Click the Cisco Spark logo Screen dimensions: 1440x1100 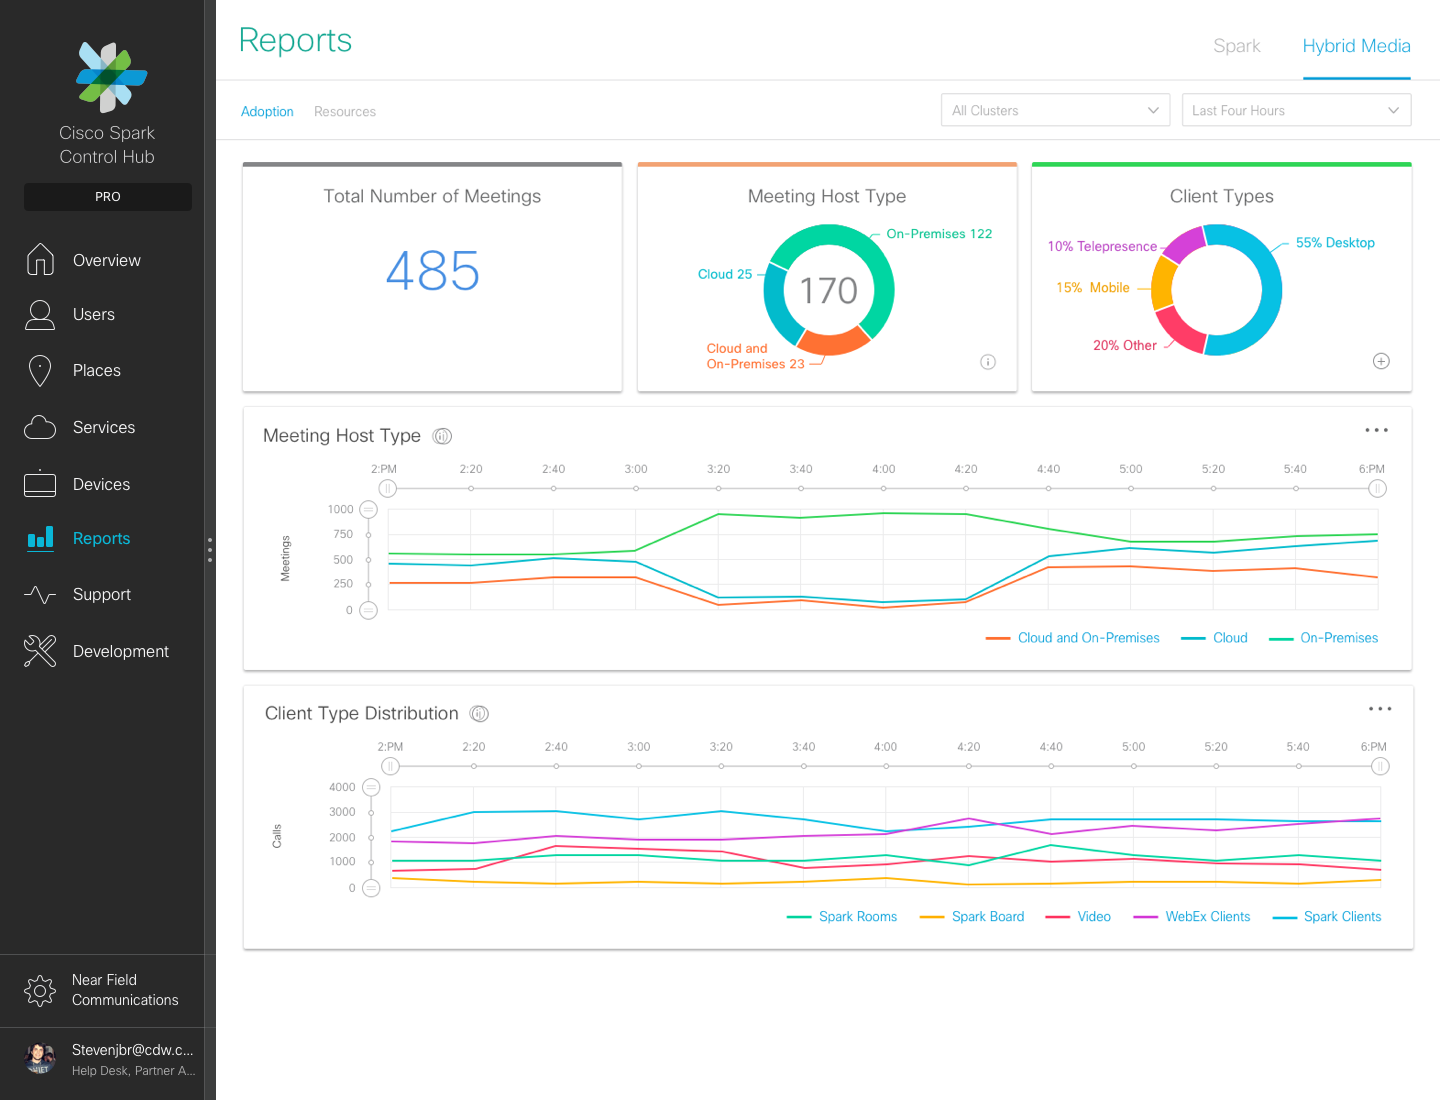(x=111, y=76)
